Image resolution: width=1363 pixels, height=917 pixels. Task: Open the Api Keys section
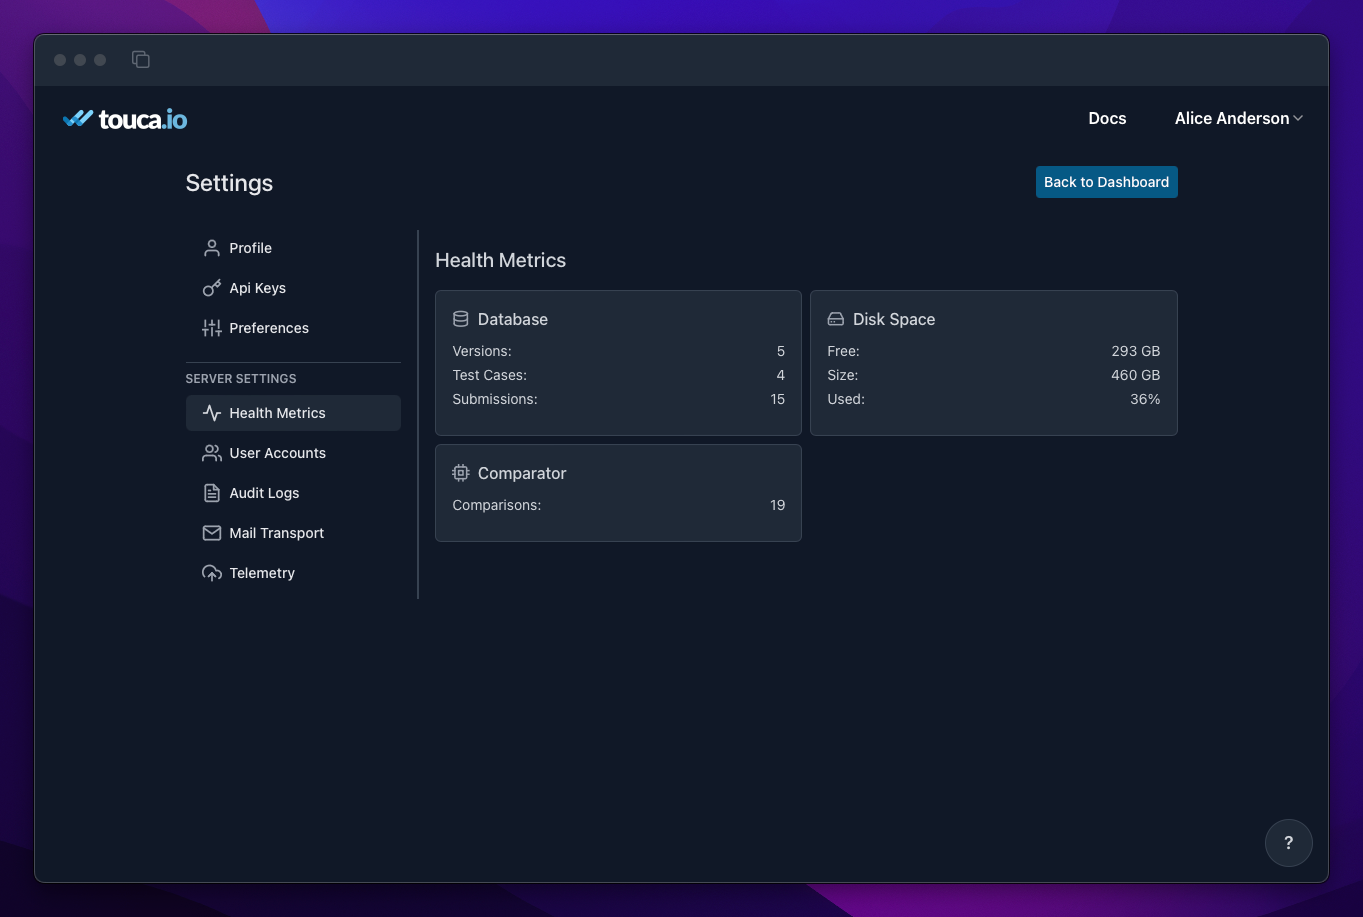293,288
